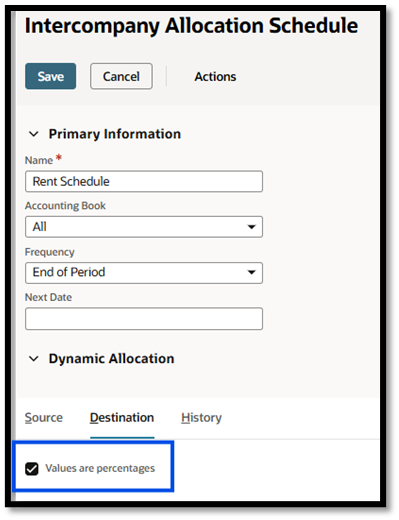Open the Accounting Book 'All' combo box
This screenshot has height=520, width=399.
point(144,227)
